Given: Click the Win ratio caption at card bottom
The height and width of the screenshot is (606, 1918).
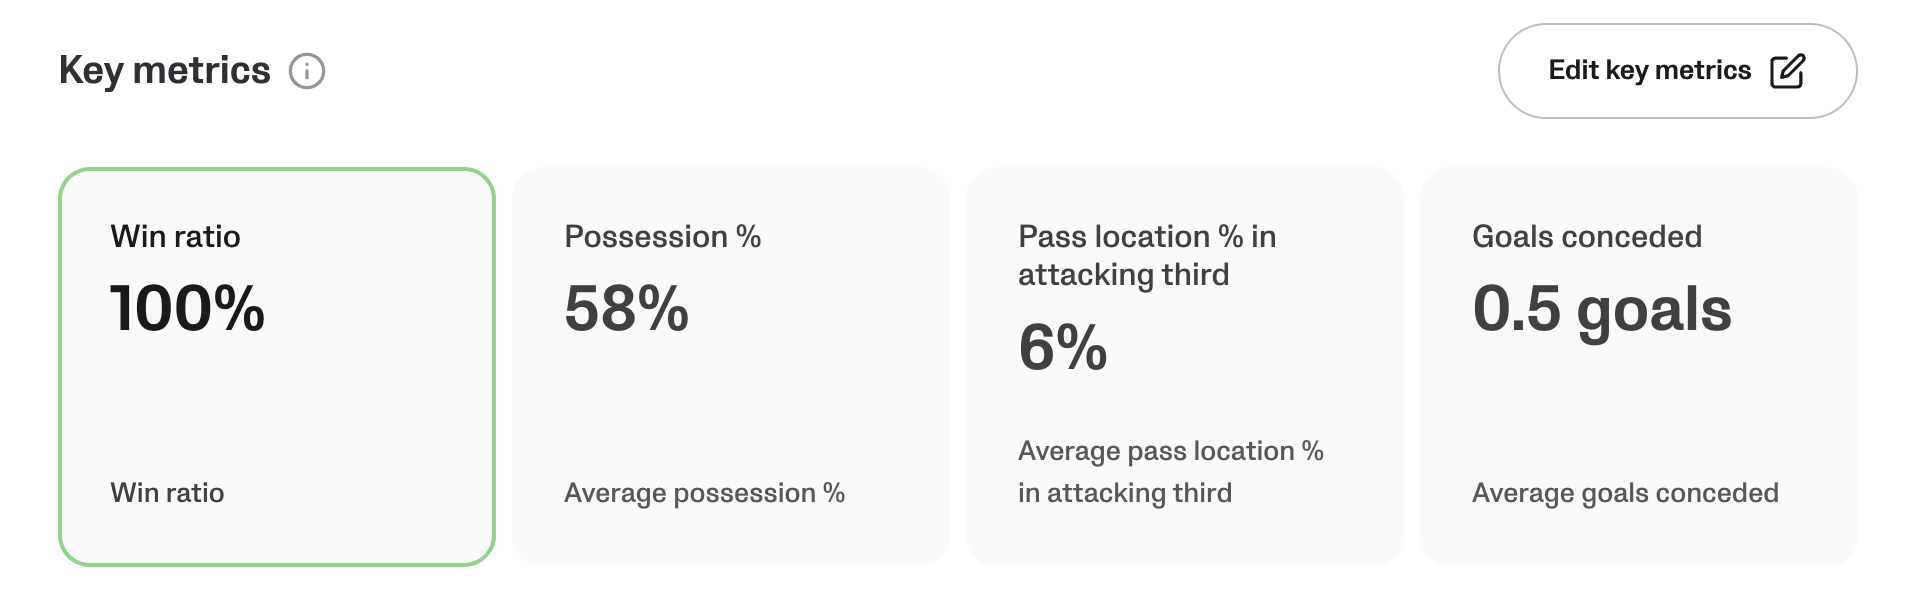Looking at the screenshot, I should pyautogui.click(x=167, y=493).
